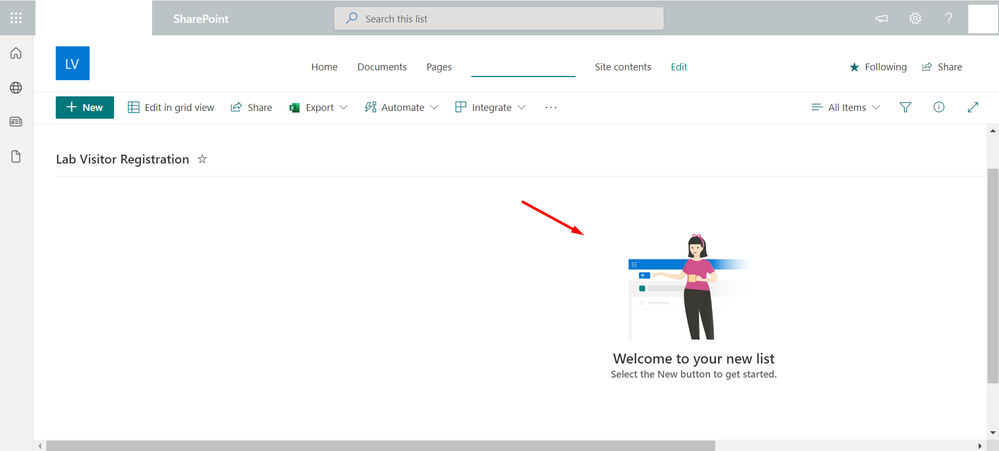Image resolution: width=999 pixels, height=451 pixels.
Task: Go to the Home navigation tab
Action: click(324, 67)
